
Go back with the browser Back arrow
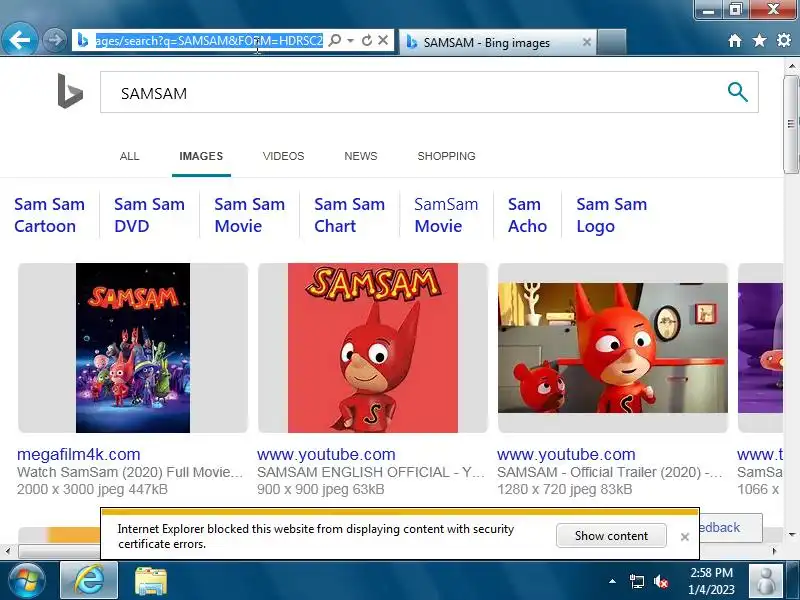click(x=20, y=40)
